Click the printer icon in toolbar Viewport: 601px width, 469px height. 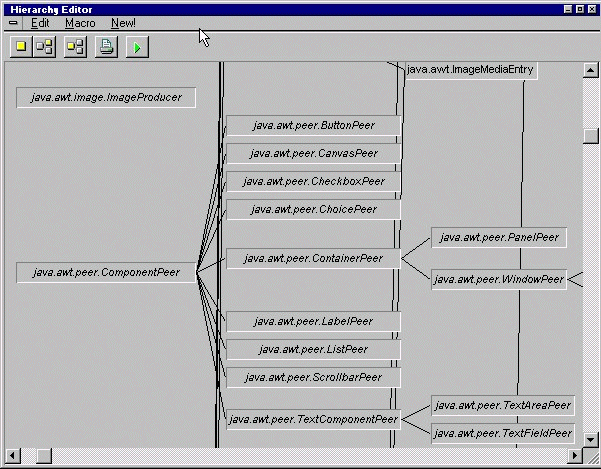tap(106, 46)
